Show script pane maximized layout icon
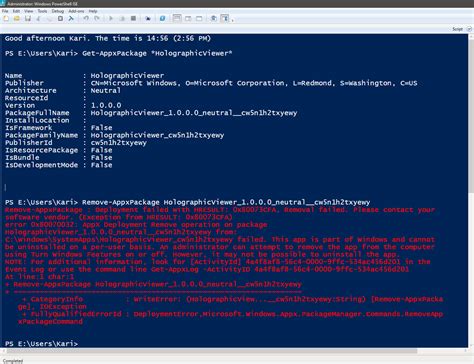This screenshot has height=364, width=474. coord(199,18)
